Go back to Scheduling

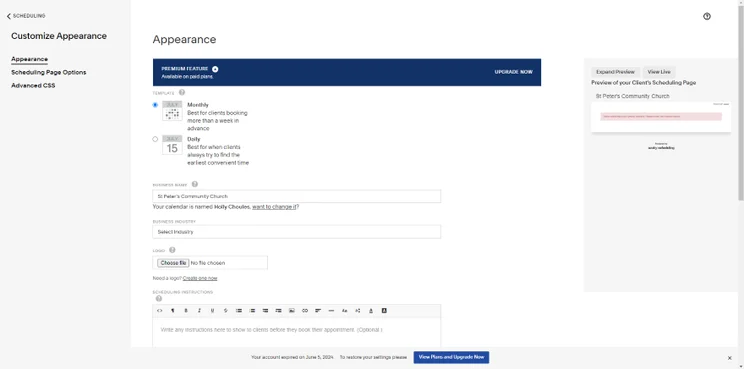coord(26,16)
